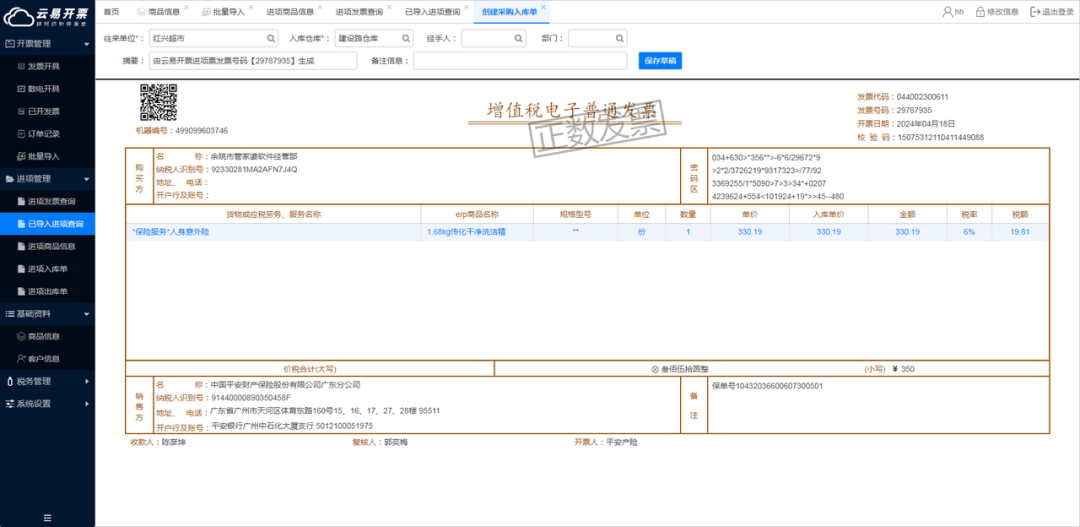Switch to the 进项发票查询 tab

(x=359, y=12)
